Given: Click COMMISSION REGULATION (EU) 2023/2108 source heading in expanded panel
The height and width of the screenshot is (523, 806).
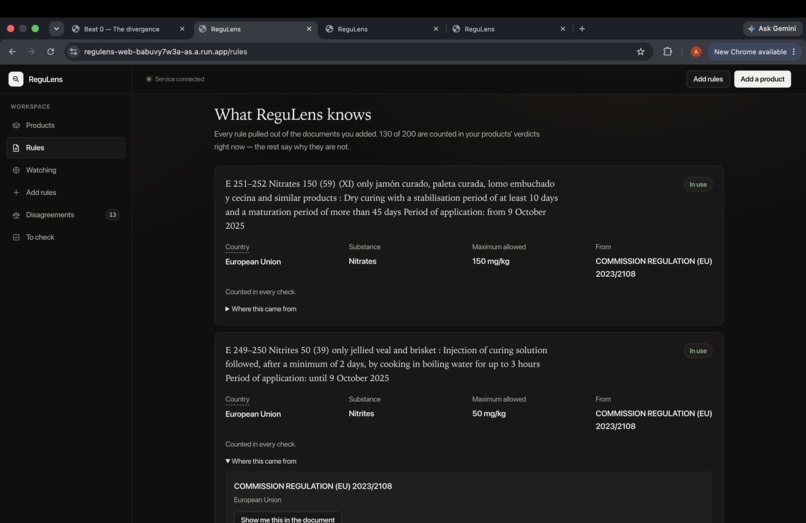Looking at the screenshot, I should 313,486.
